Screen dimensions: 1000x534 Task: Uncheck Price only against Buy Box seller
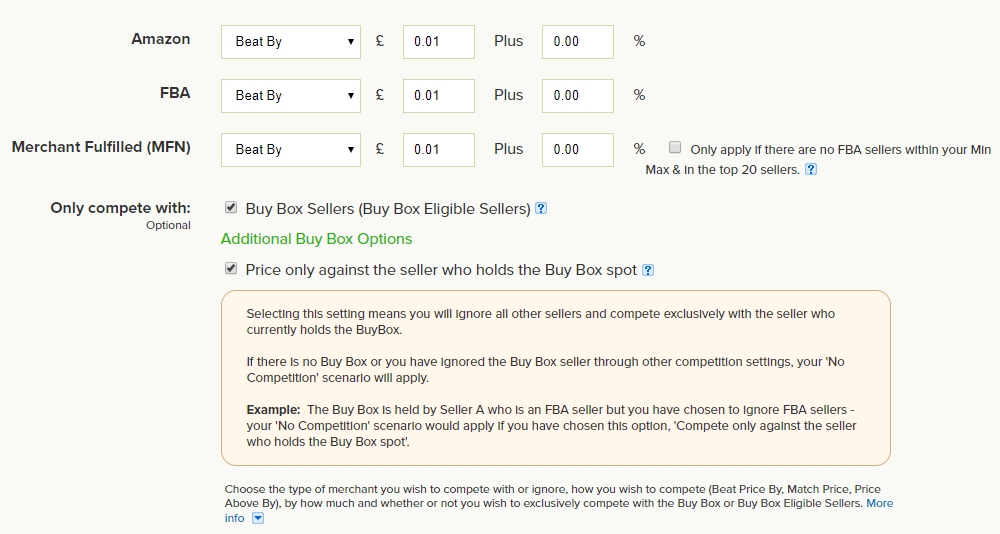(231, 269)
